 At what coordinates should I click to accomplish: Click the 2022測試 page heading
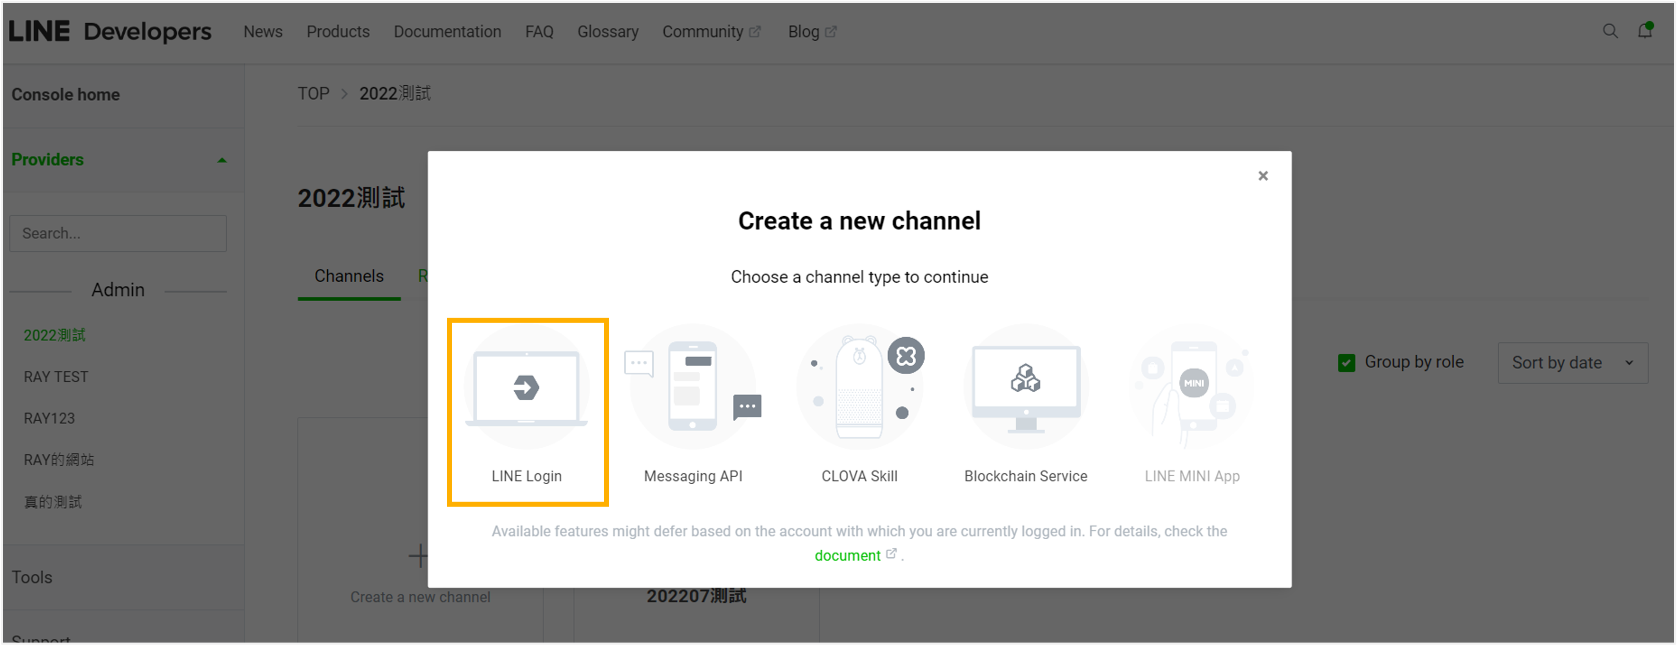(x=351, y=198)
